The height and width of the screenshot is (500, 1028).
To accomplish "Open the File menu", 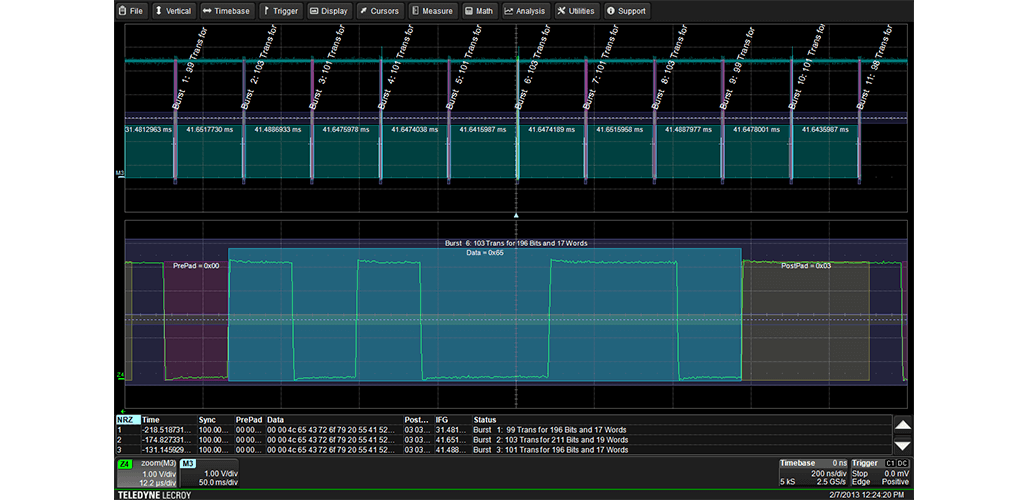I will coord(131,11).
